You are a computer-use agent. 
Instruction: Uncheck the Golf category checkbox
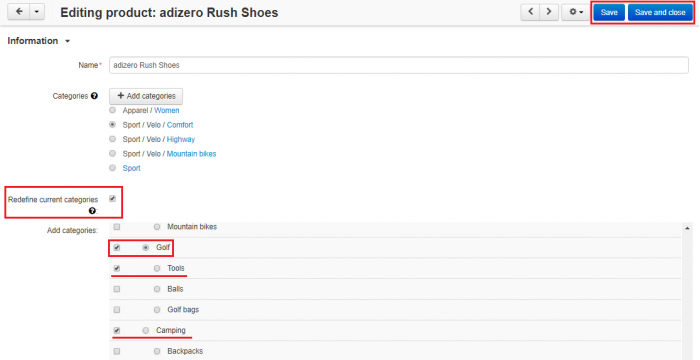click(x=117, y=247)
